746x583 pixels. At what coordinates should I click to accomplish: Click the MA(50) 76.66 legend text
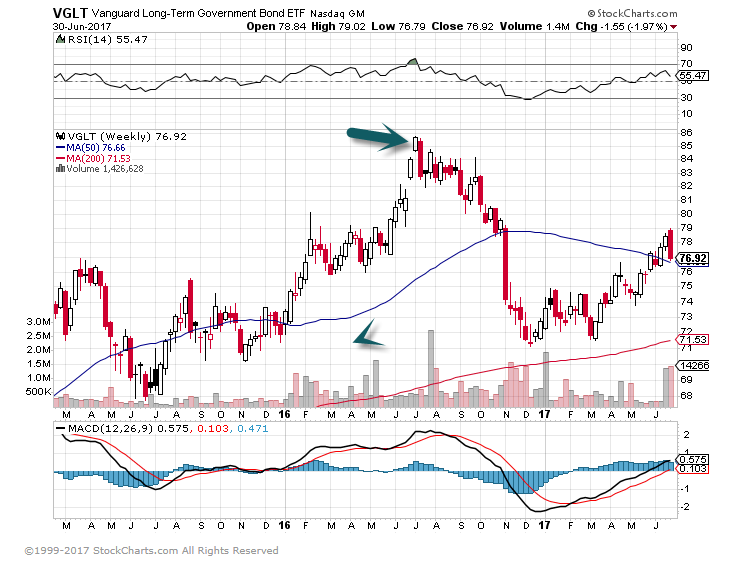[x=96, y=148]
